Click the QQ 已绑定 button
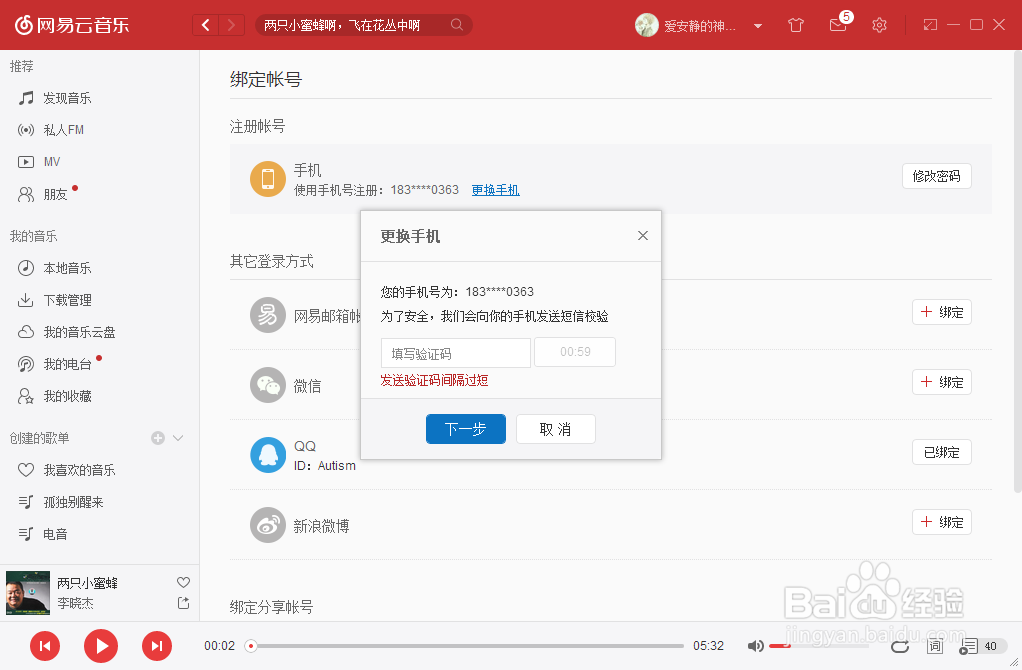 click(x=942, y=452)
